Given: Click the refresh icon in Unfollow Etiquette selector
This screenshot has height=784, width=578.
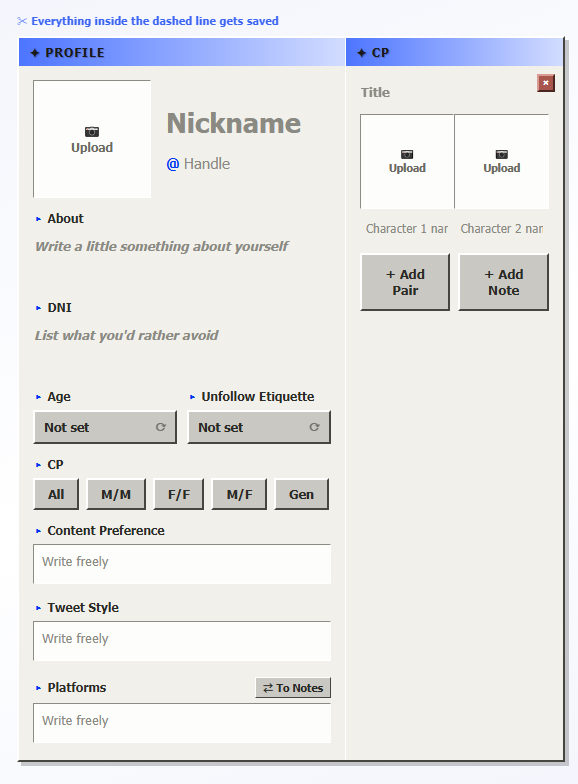Looking at the screenshot, I should [314, 427].
